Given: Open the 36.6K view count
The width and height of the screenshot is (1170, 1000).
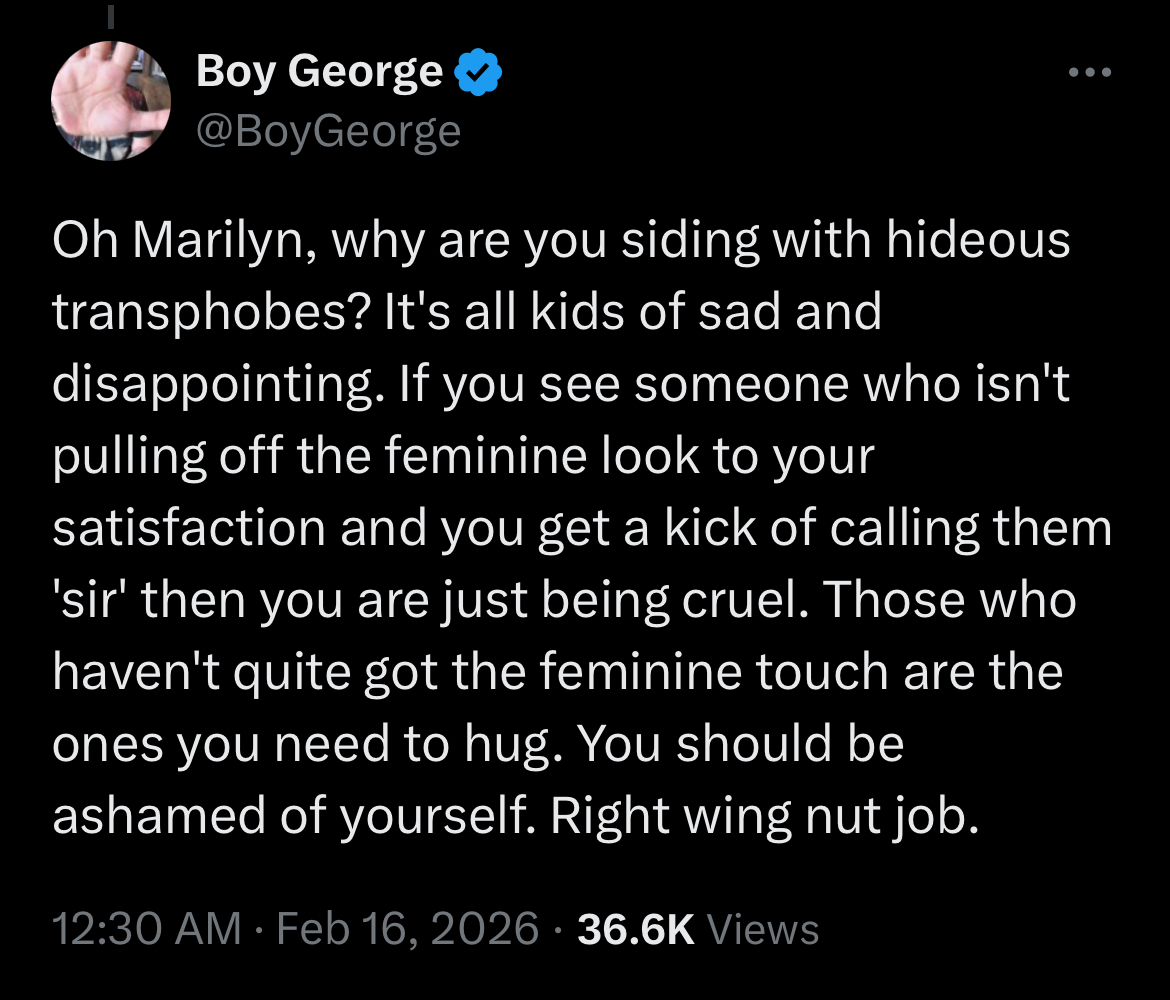Looking at the screenshot, I should [699, 929].
